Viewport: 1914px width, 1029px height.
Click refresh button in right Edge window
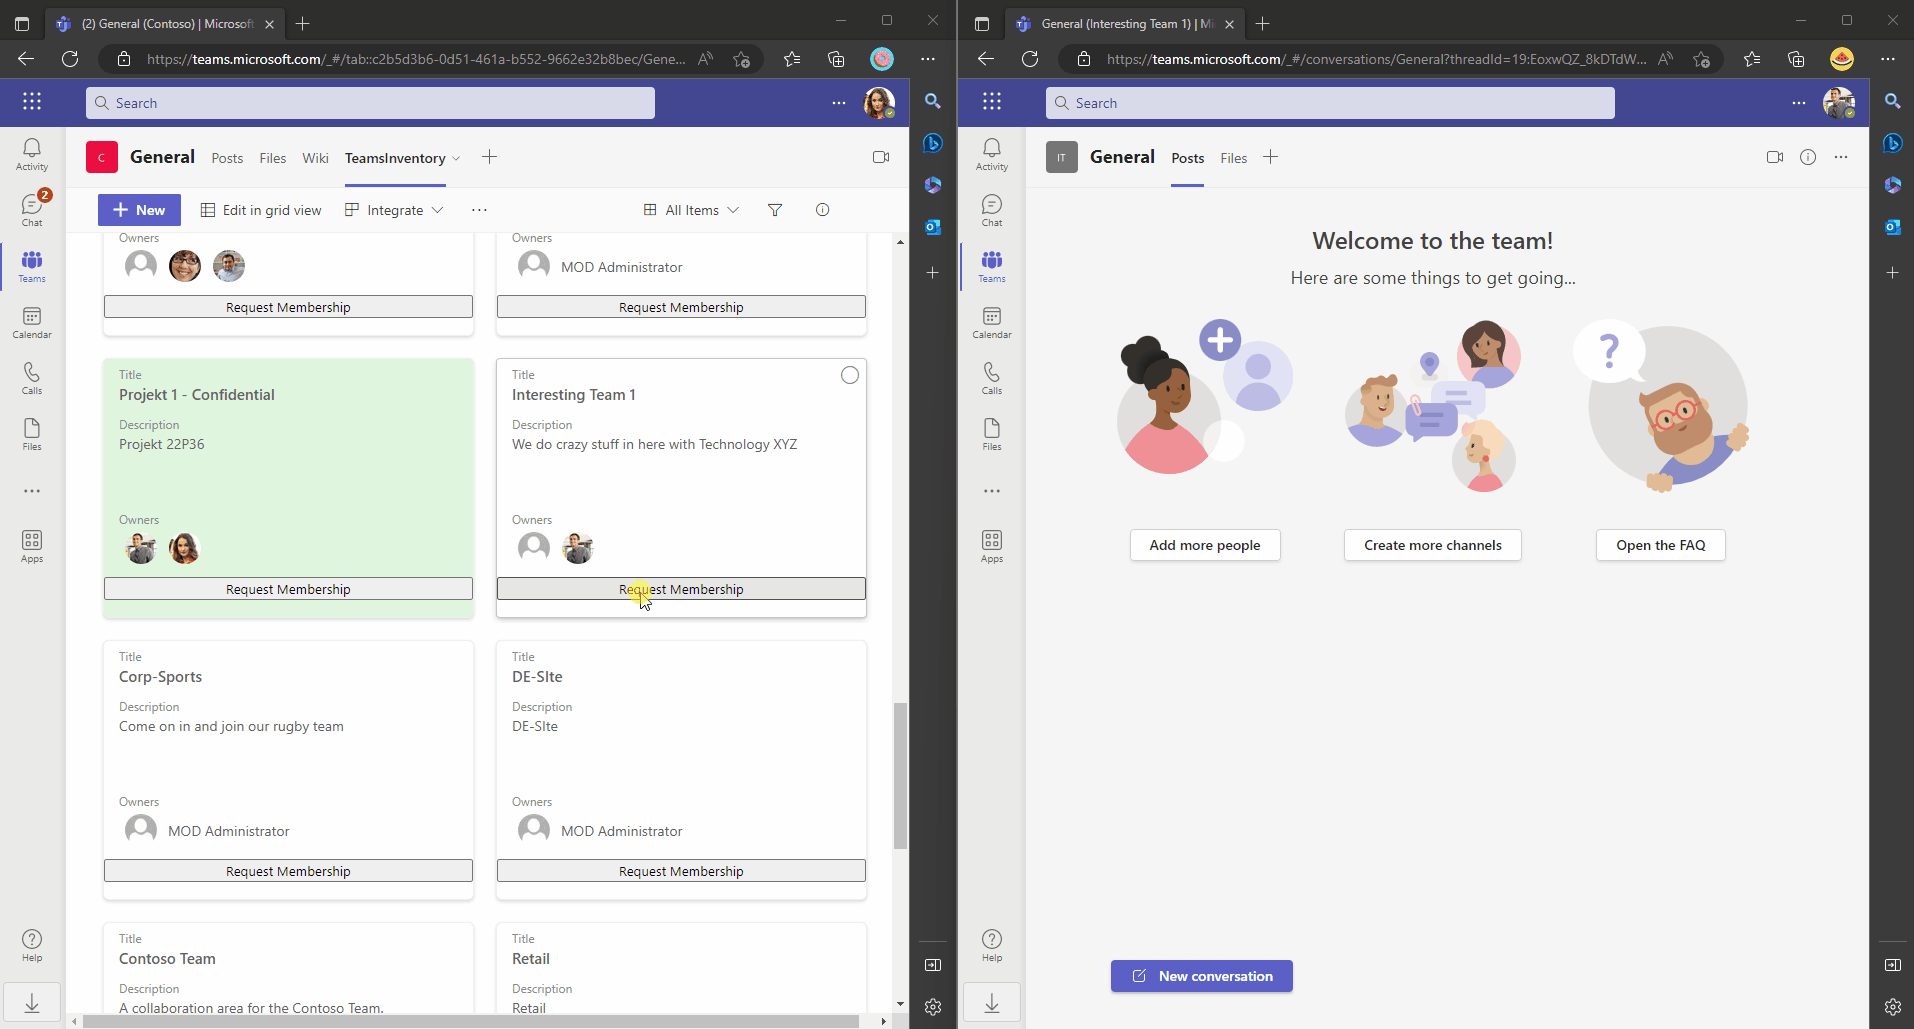[1030, 59]
